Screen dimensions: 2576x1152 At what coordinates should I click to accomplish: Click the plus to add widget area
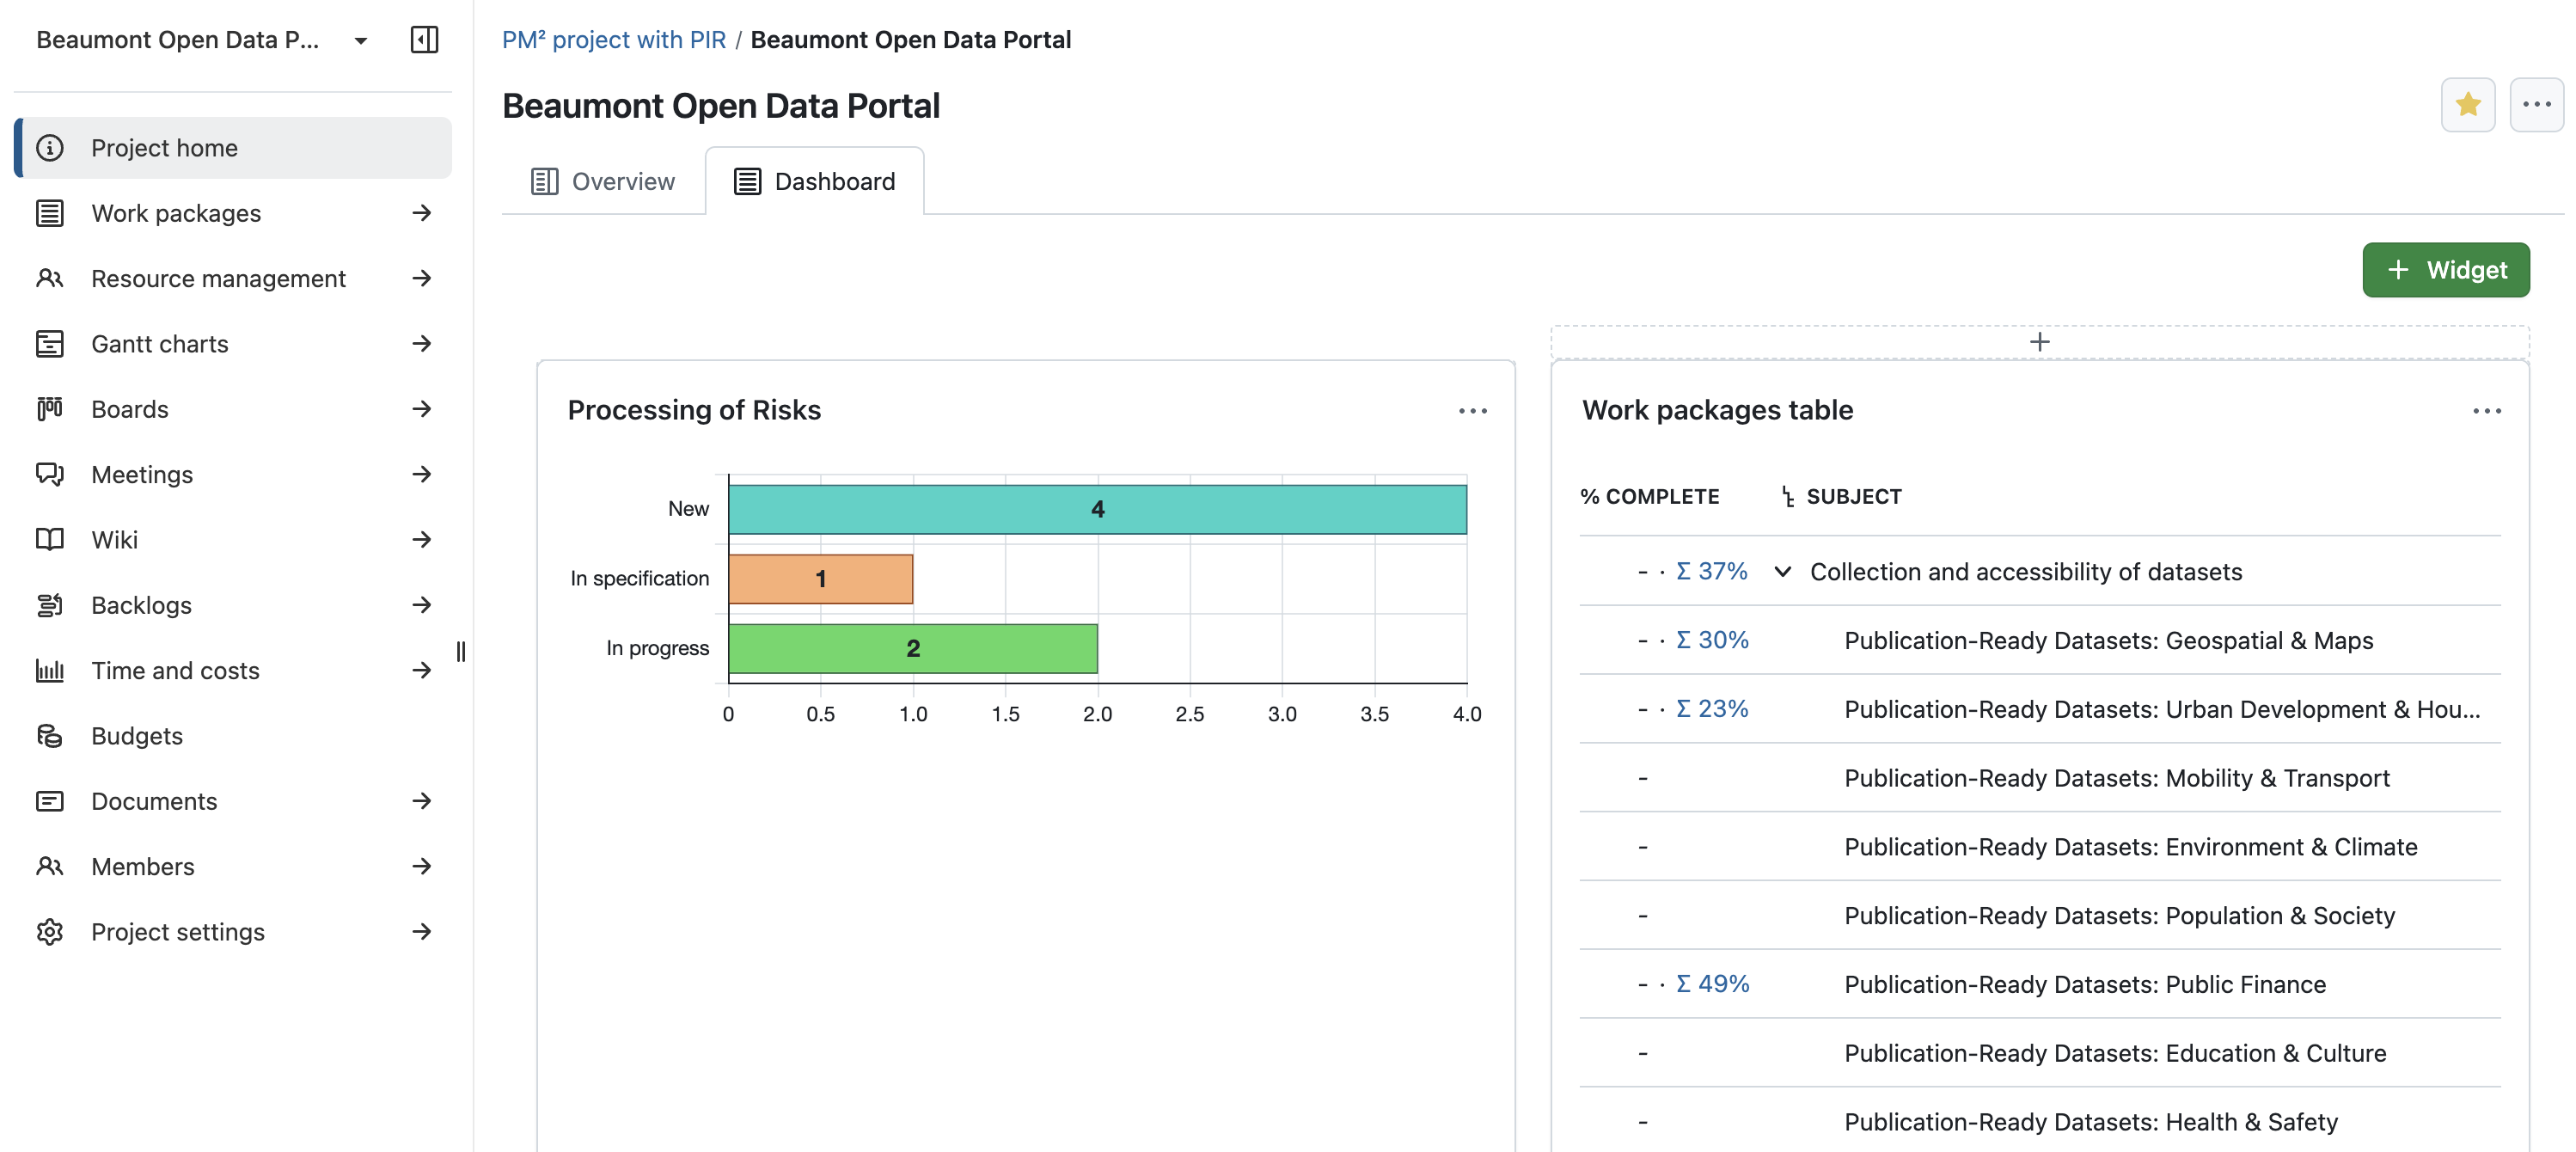tap(2039, 342)
